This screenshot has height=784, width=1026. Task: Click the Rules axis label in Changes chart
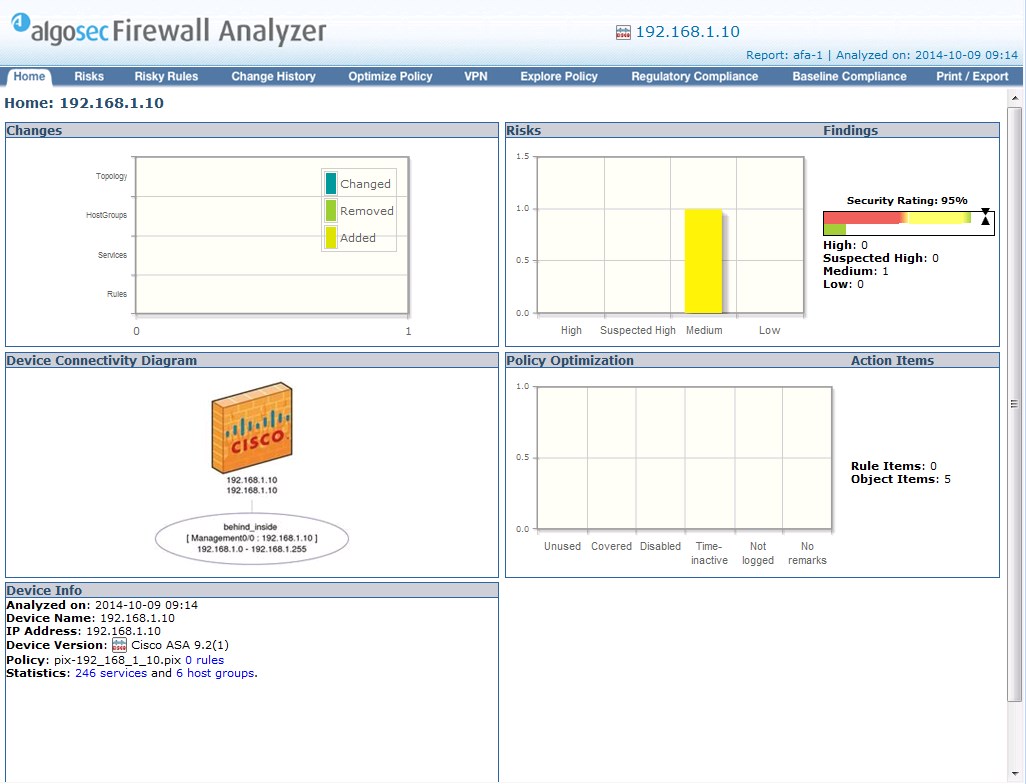point(117,294)
